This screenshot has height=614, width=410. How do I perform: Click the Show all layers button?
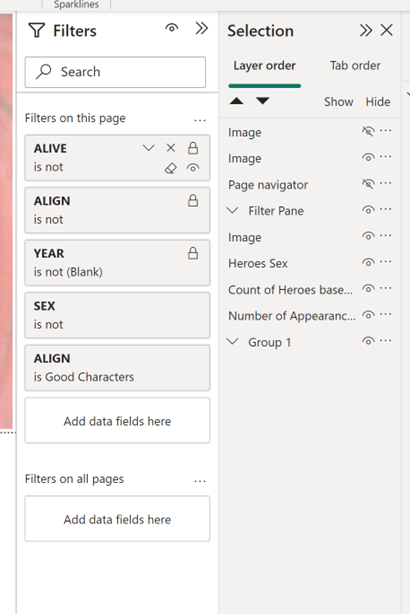point(339,102)
